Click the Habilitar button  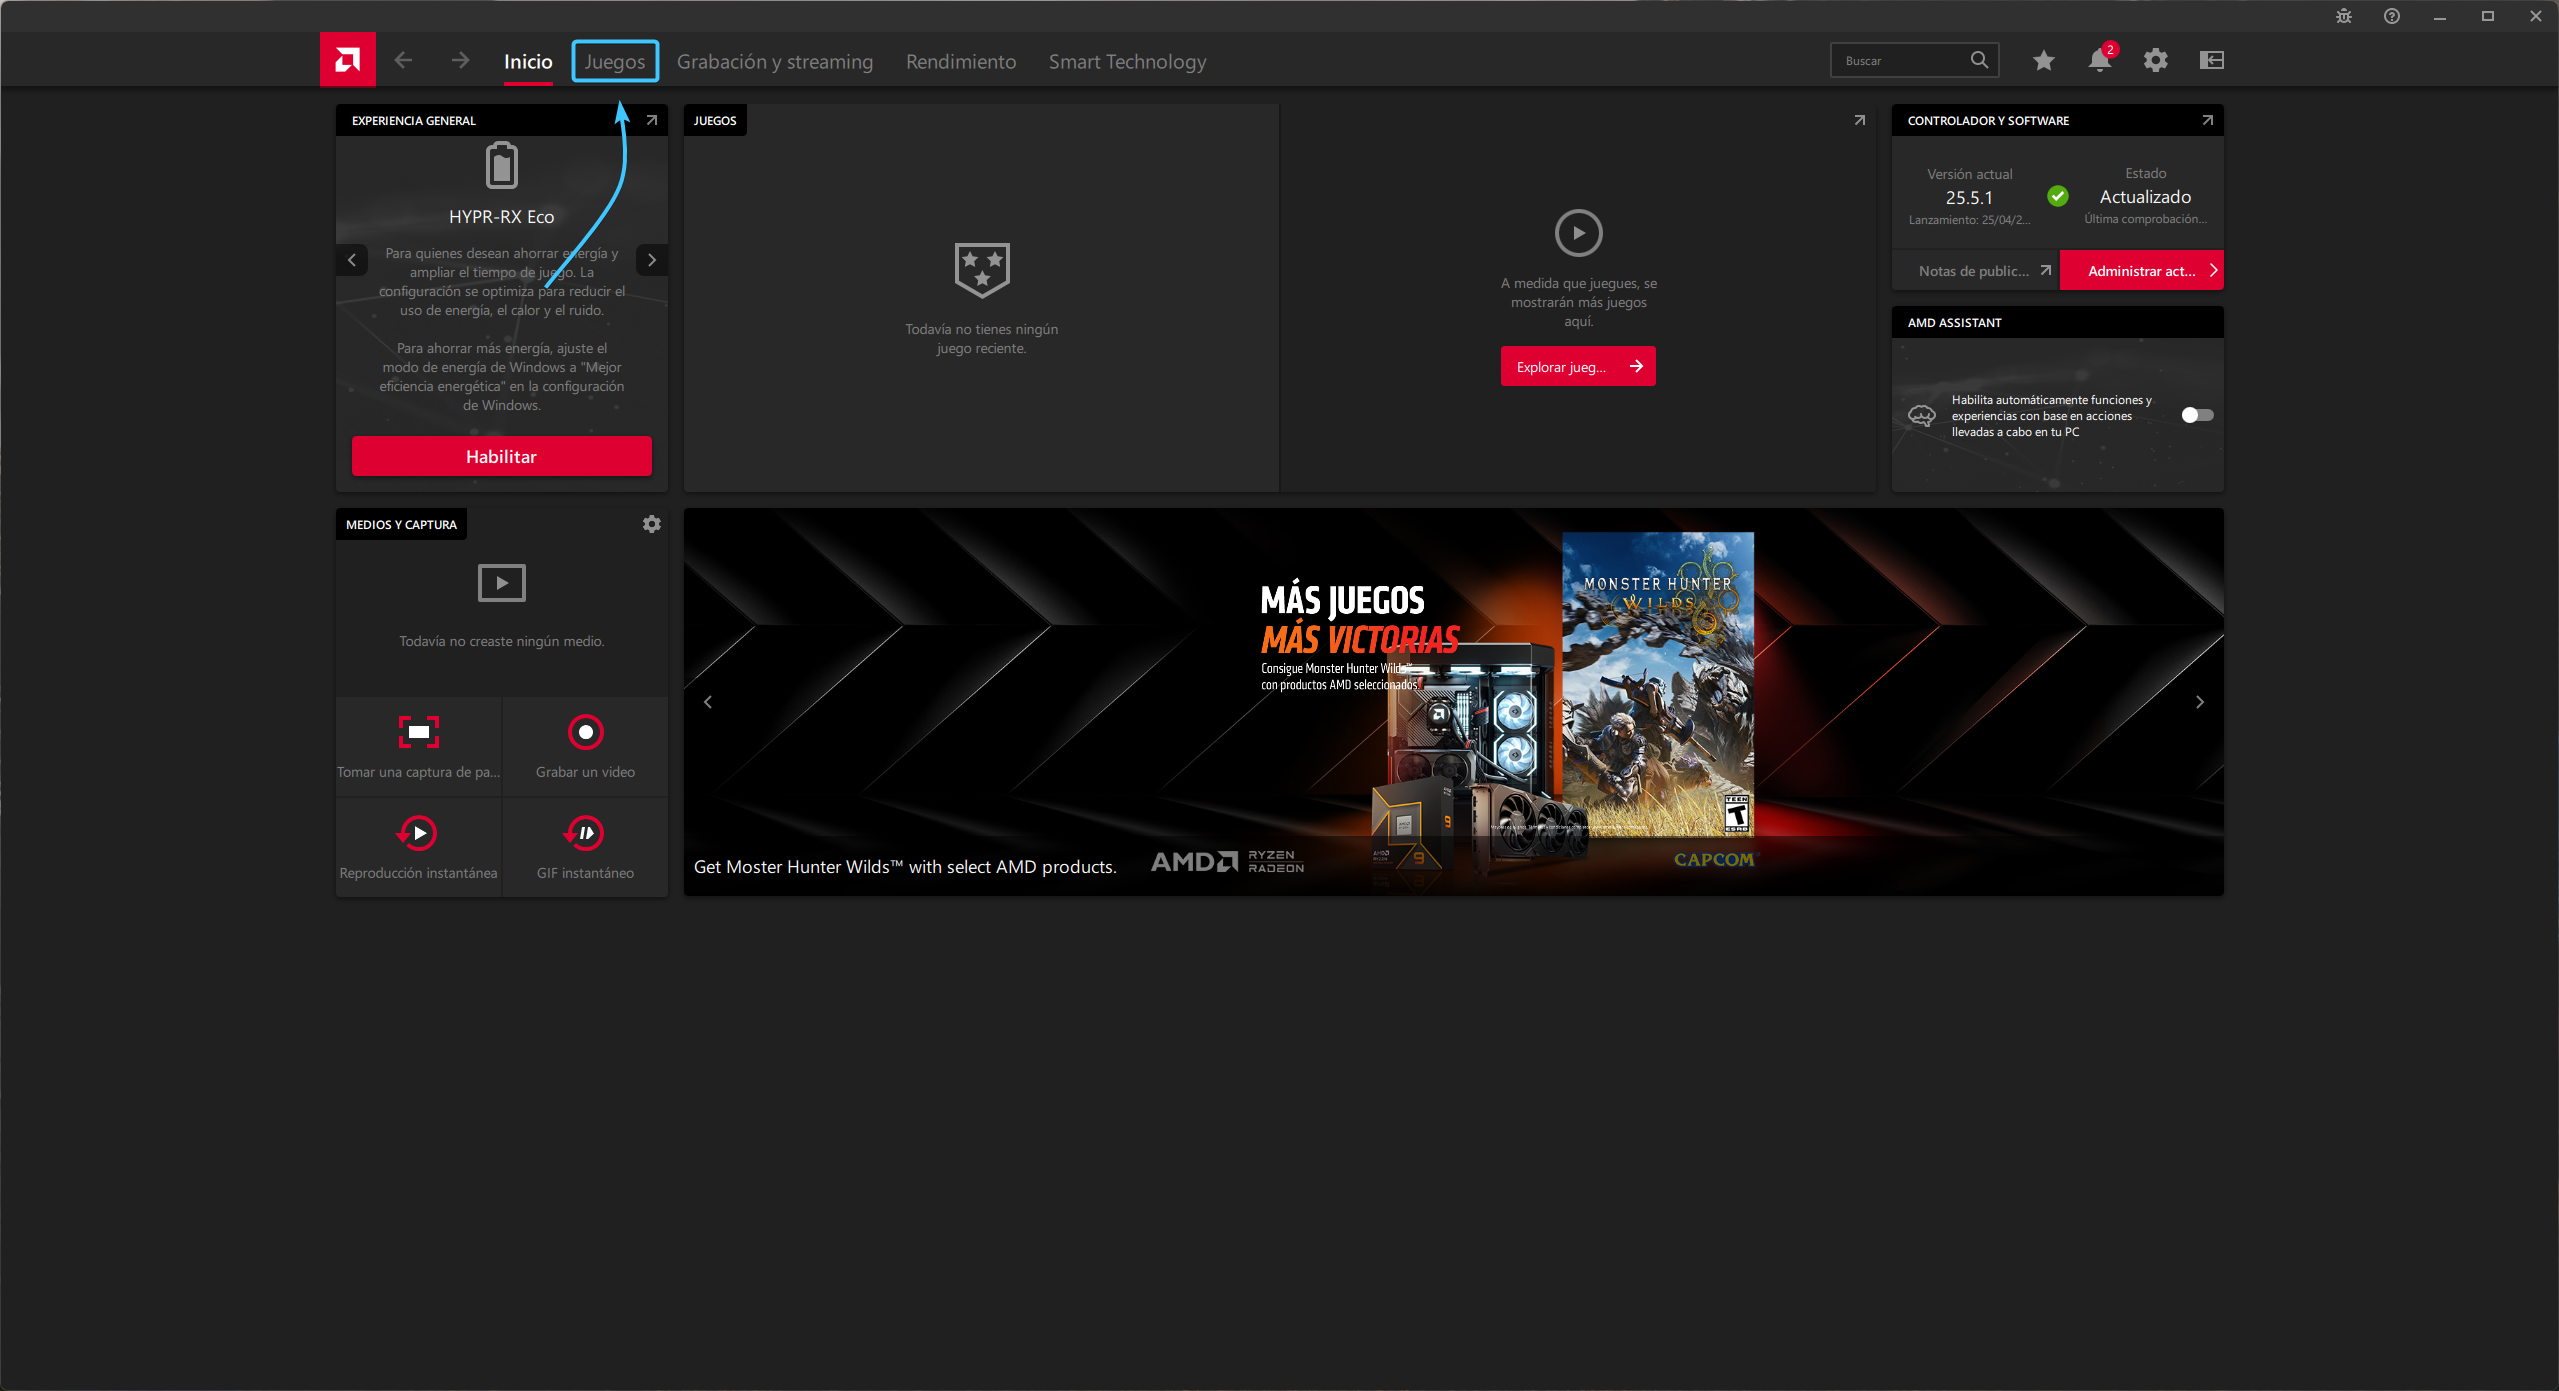(x=501, y=456)
